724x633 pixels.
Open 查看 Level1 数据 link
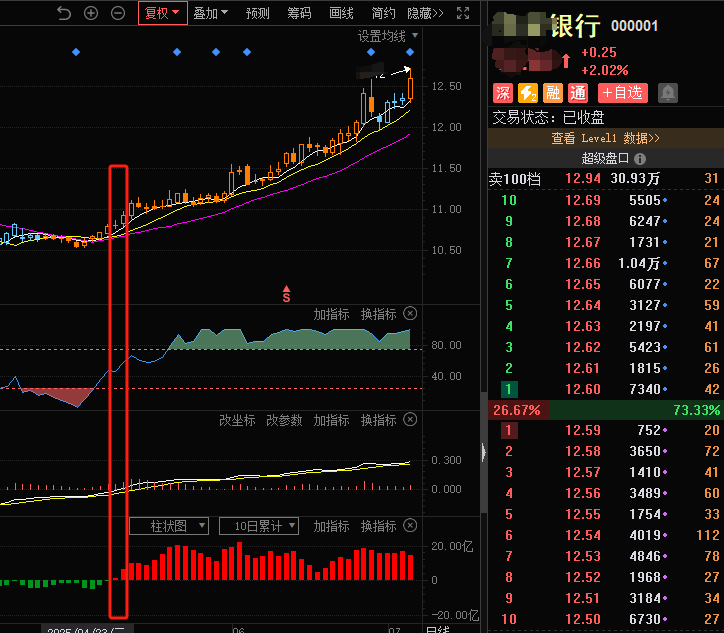click(x=605, y=138)
